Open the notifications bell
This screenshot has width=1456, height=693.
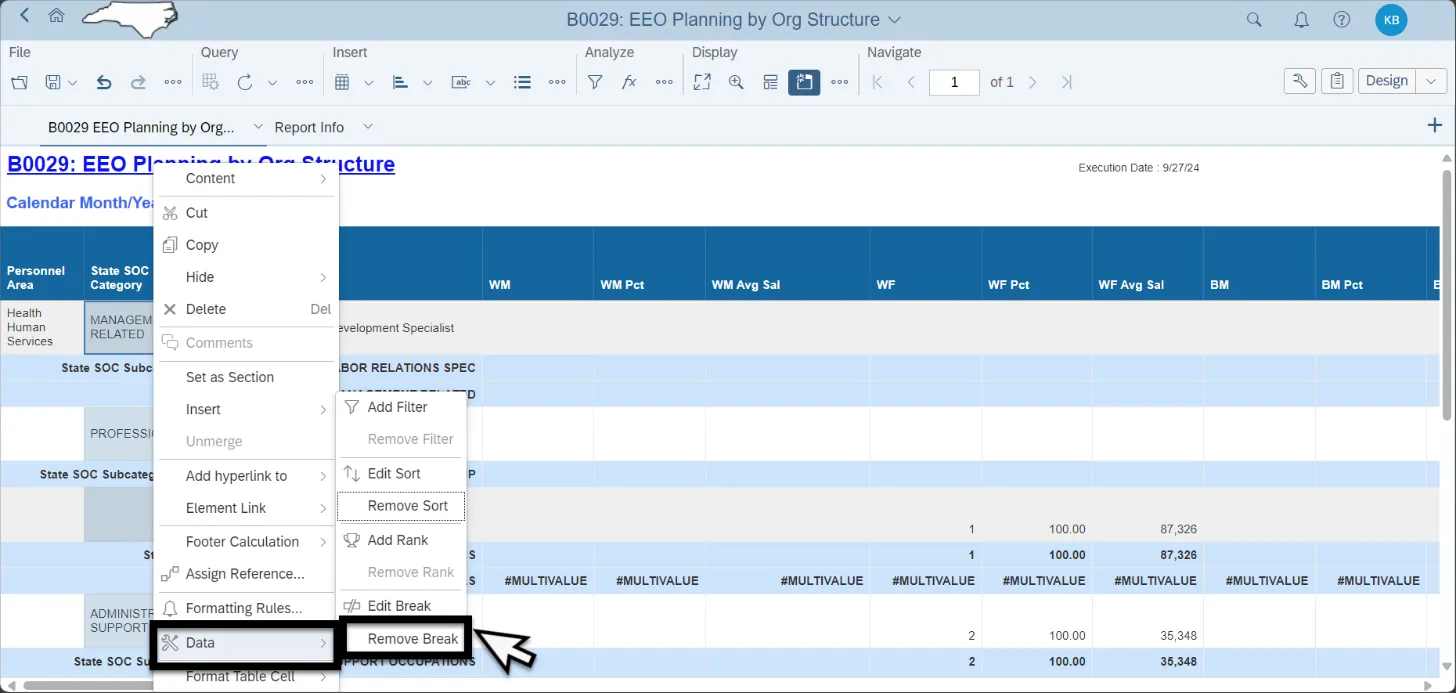click(x=1301, y=19)
